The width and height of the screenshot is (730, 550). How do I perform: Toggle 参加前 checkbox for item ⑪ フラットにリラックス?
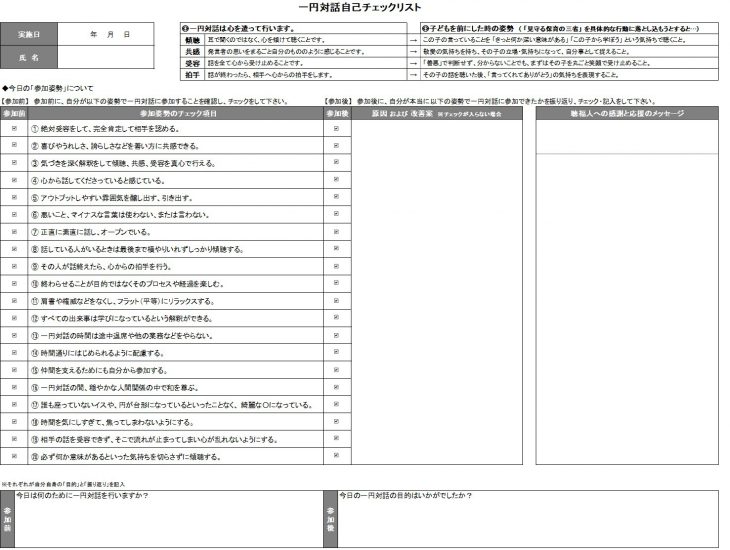[x=14, y=300]
